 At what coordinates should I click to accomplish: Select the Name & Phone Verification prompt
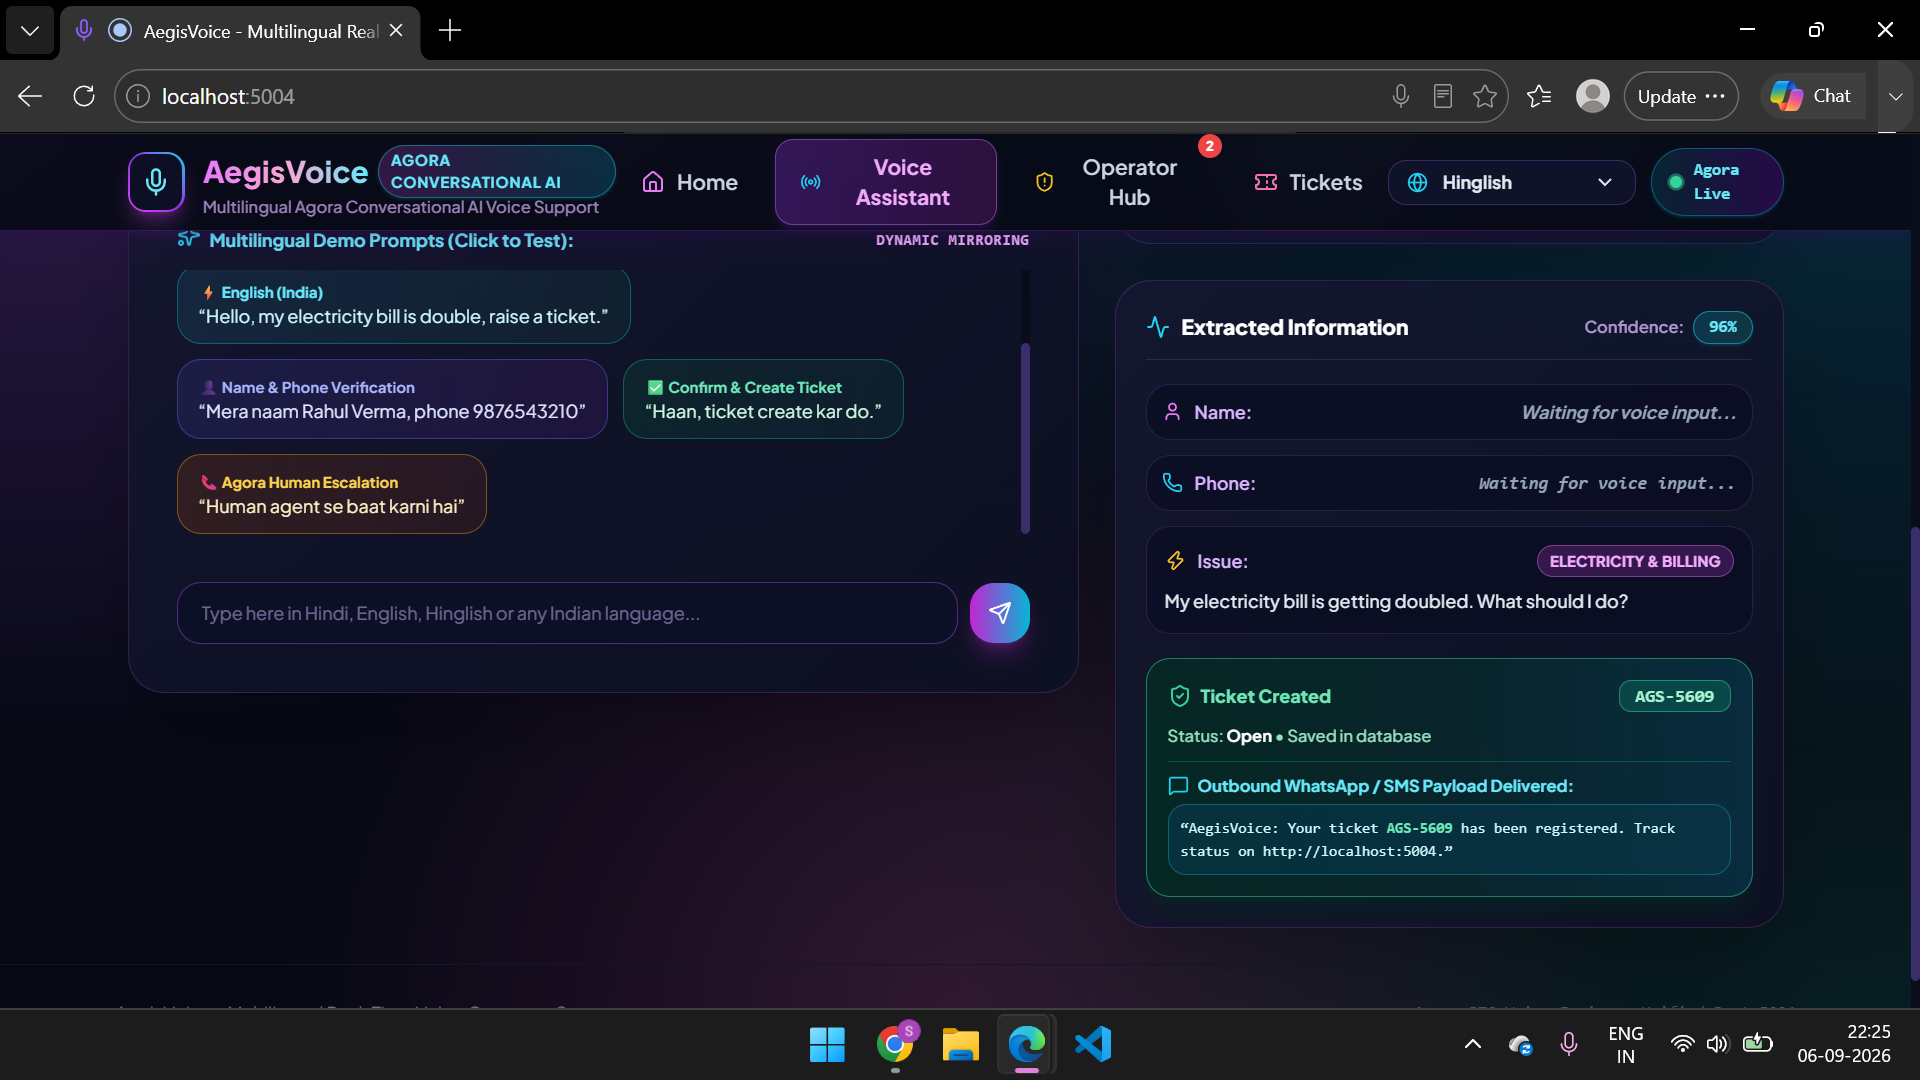(x=392, y=399)
